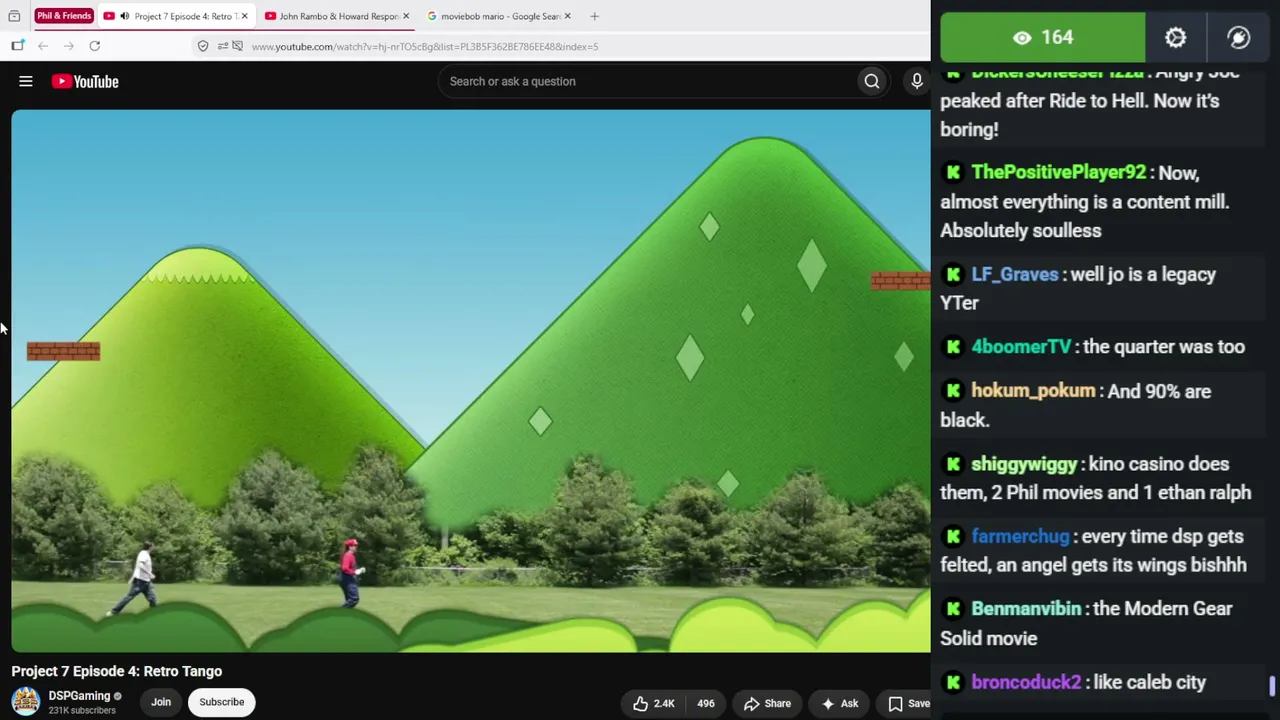Go forward one page in the browser
This screenshot has width=1280, height=720.
(68, 46)
